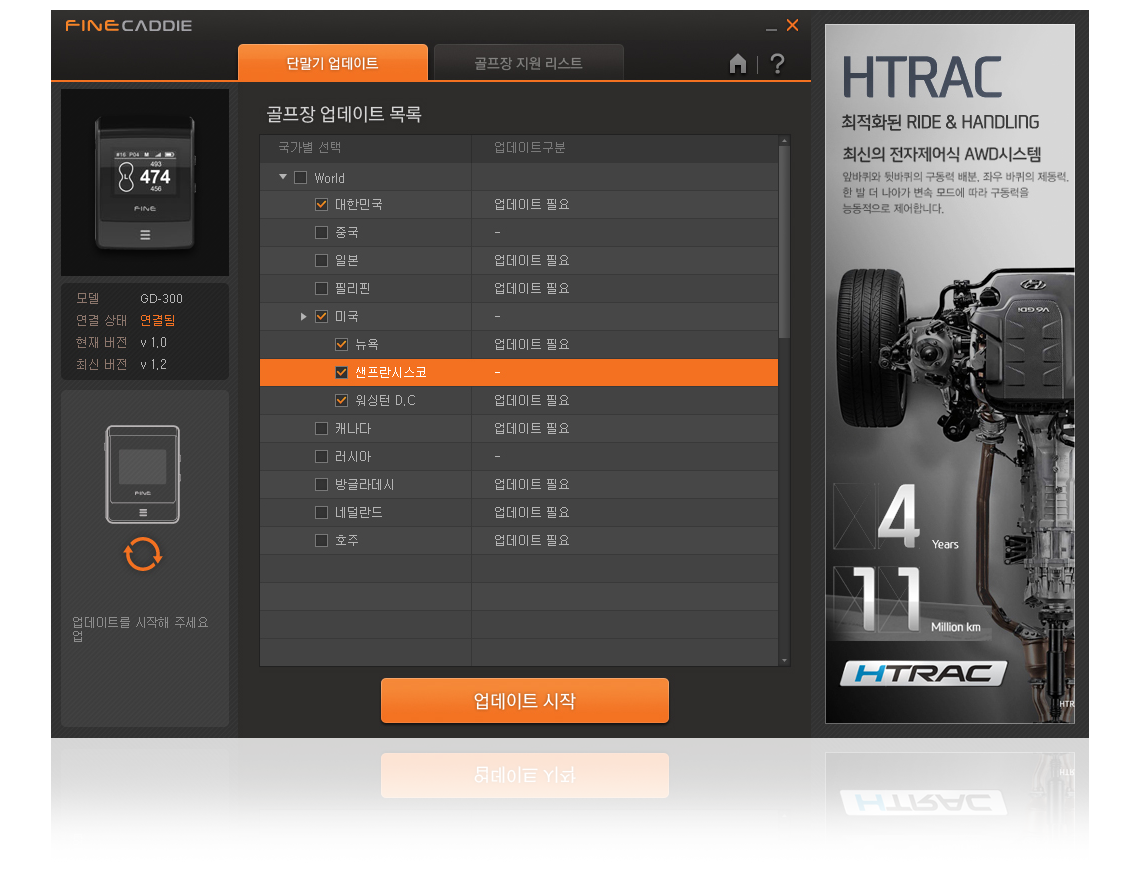Select the 방글라데시 row label
The width and height of the screenshot is (1140, 888).
coord(364,484)
